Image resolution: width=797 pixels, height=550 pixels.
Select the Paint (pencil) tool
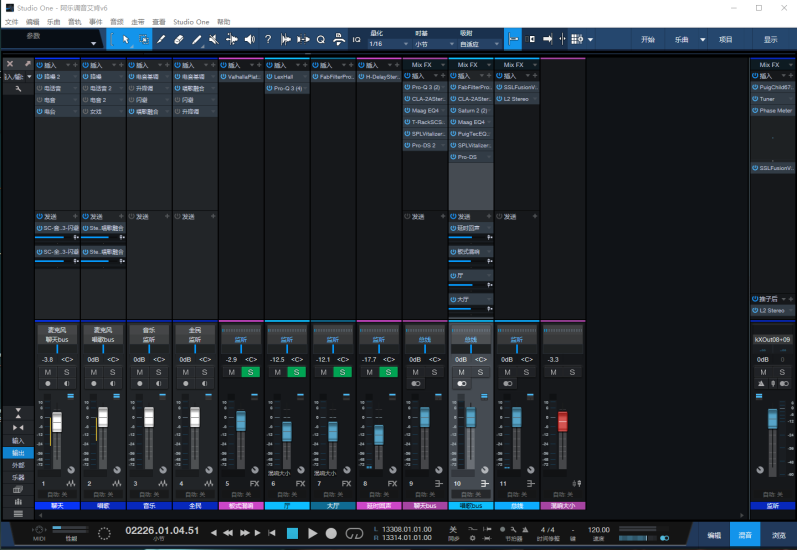pyautogui.click(x=161, y=39)
